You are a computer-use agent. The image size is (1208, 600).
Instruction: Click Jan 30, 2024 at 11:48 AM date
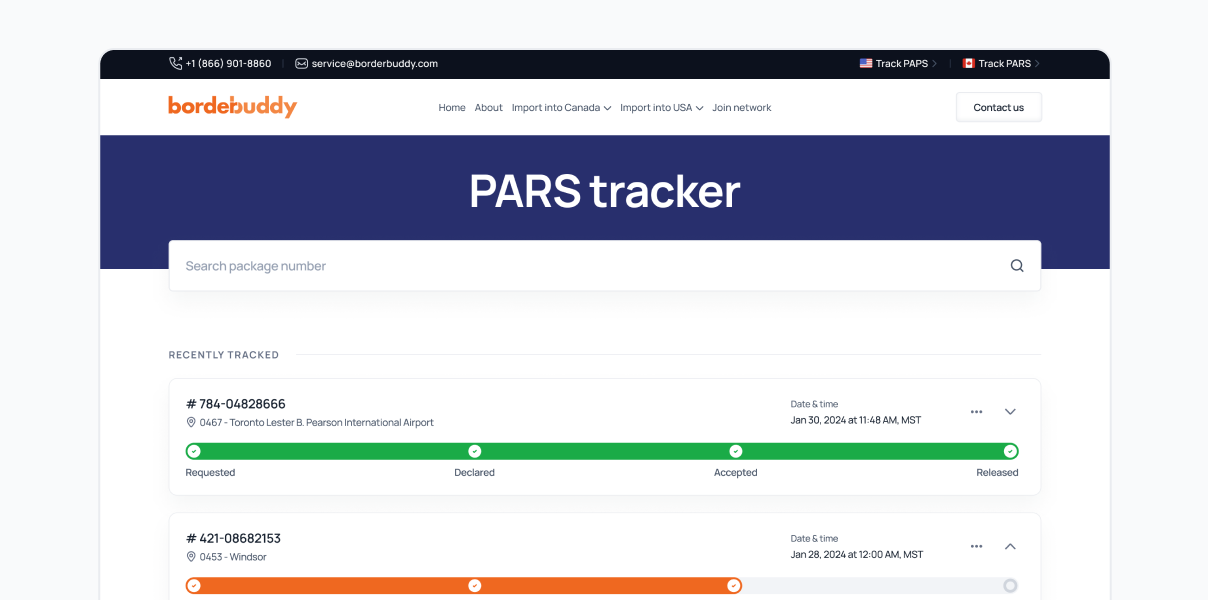(x=856, y=420)
